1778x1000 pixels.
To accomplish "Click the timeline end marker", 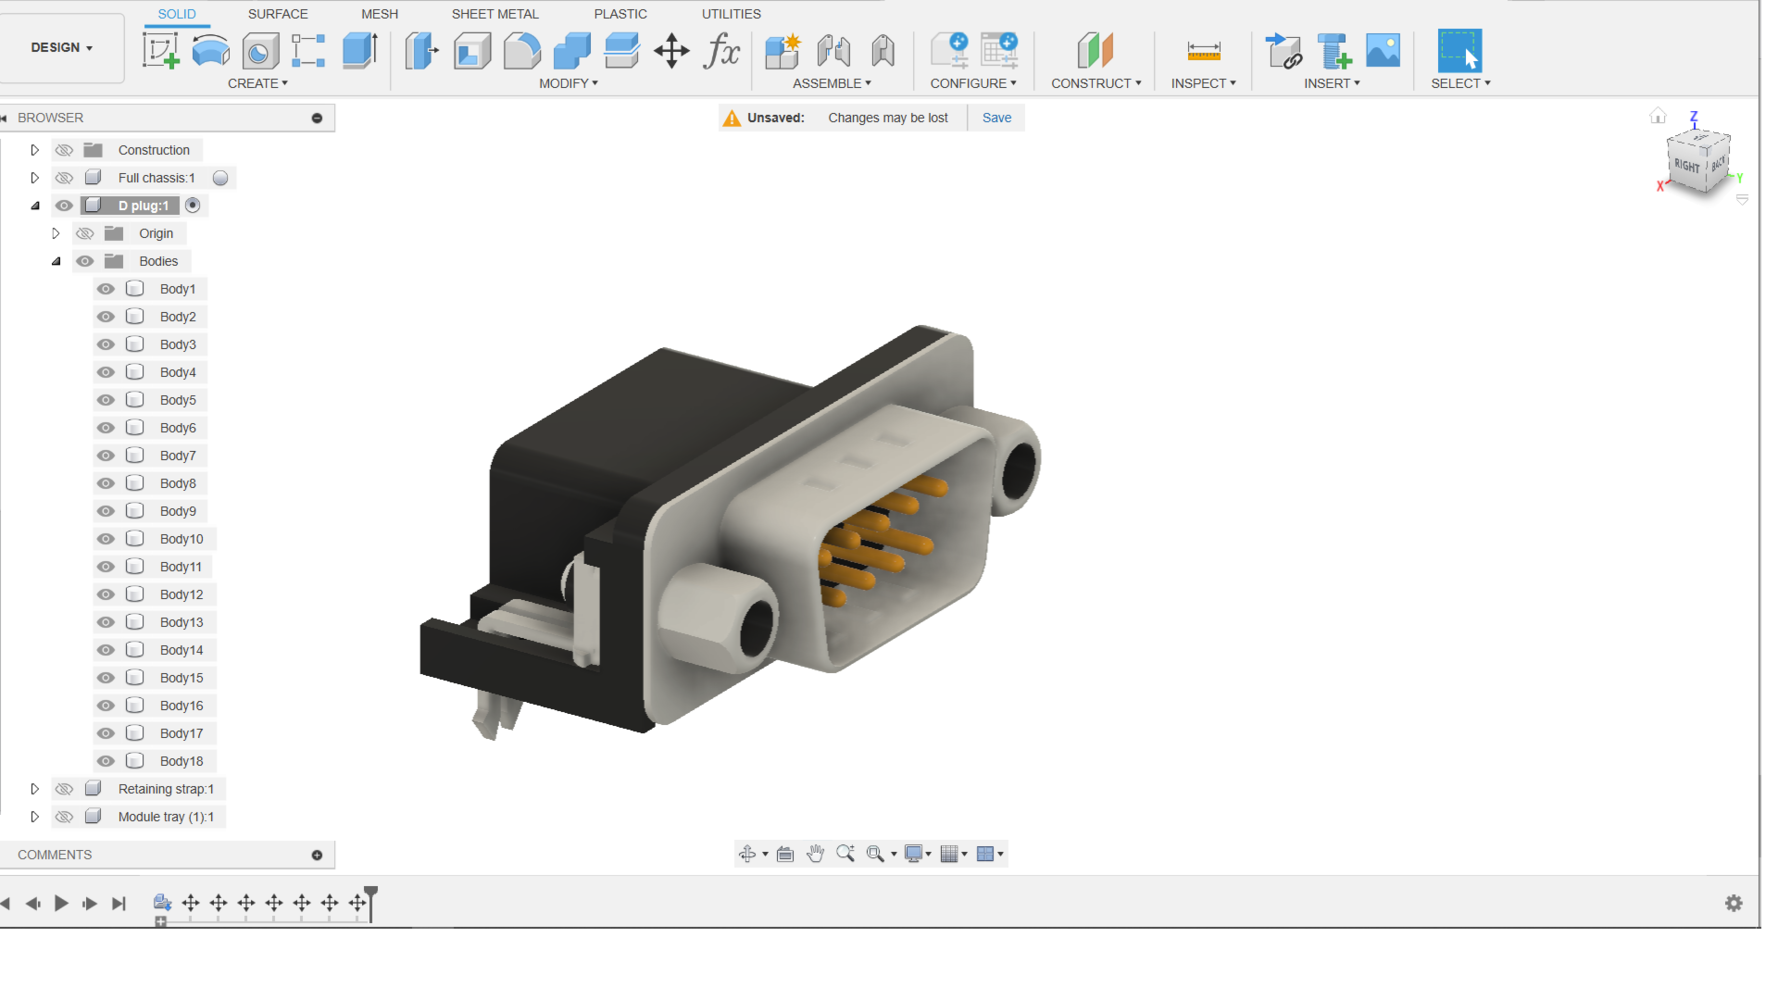I will click(371, 902).
